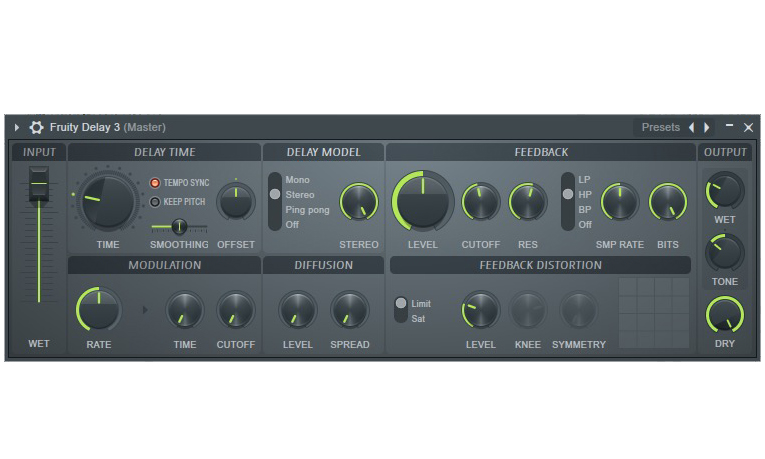Click the 'FEEDBACK' section header
The image size is (765, 459).
click(x=541, y=152)
